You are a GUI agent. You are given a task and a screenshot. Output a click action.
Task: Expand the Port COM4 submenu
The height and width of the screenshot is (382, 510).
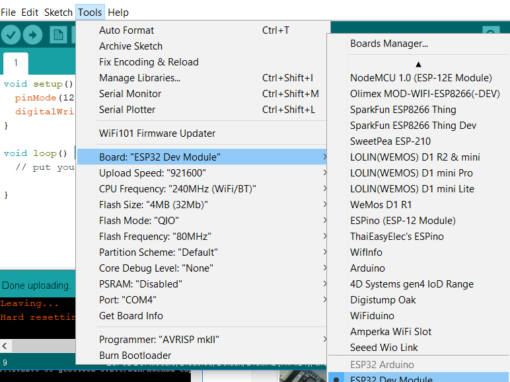202,300
